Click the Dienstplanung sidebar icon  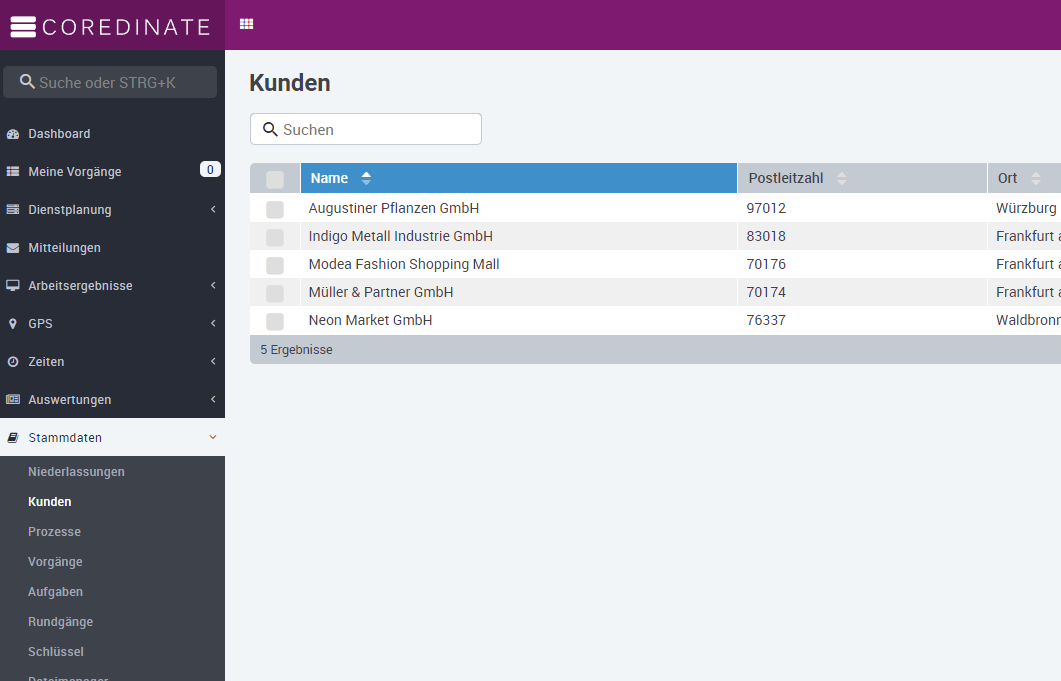tap(13, 210)
